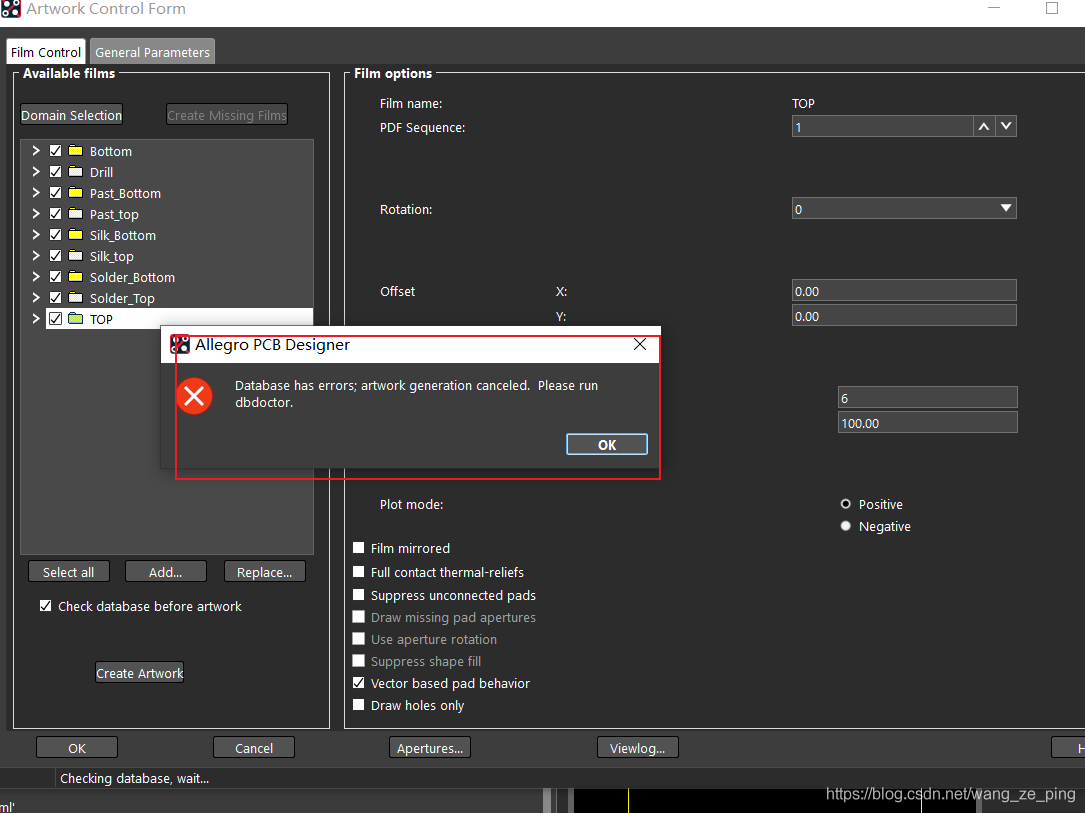
Task: Expand the Bottom film entry
Action: 36,150
